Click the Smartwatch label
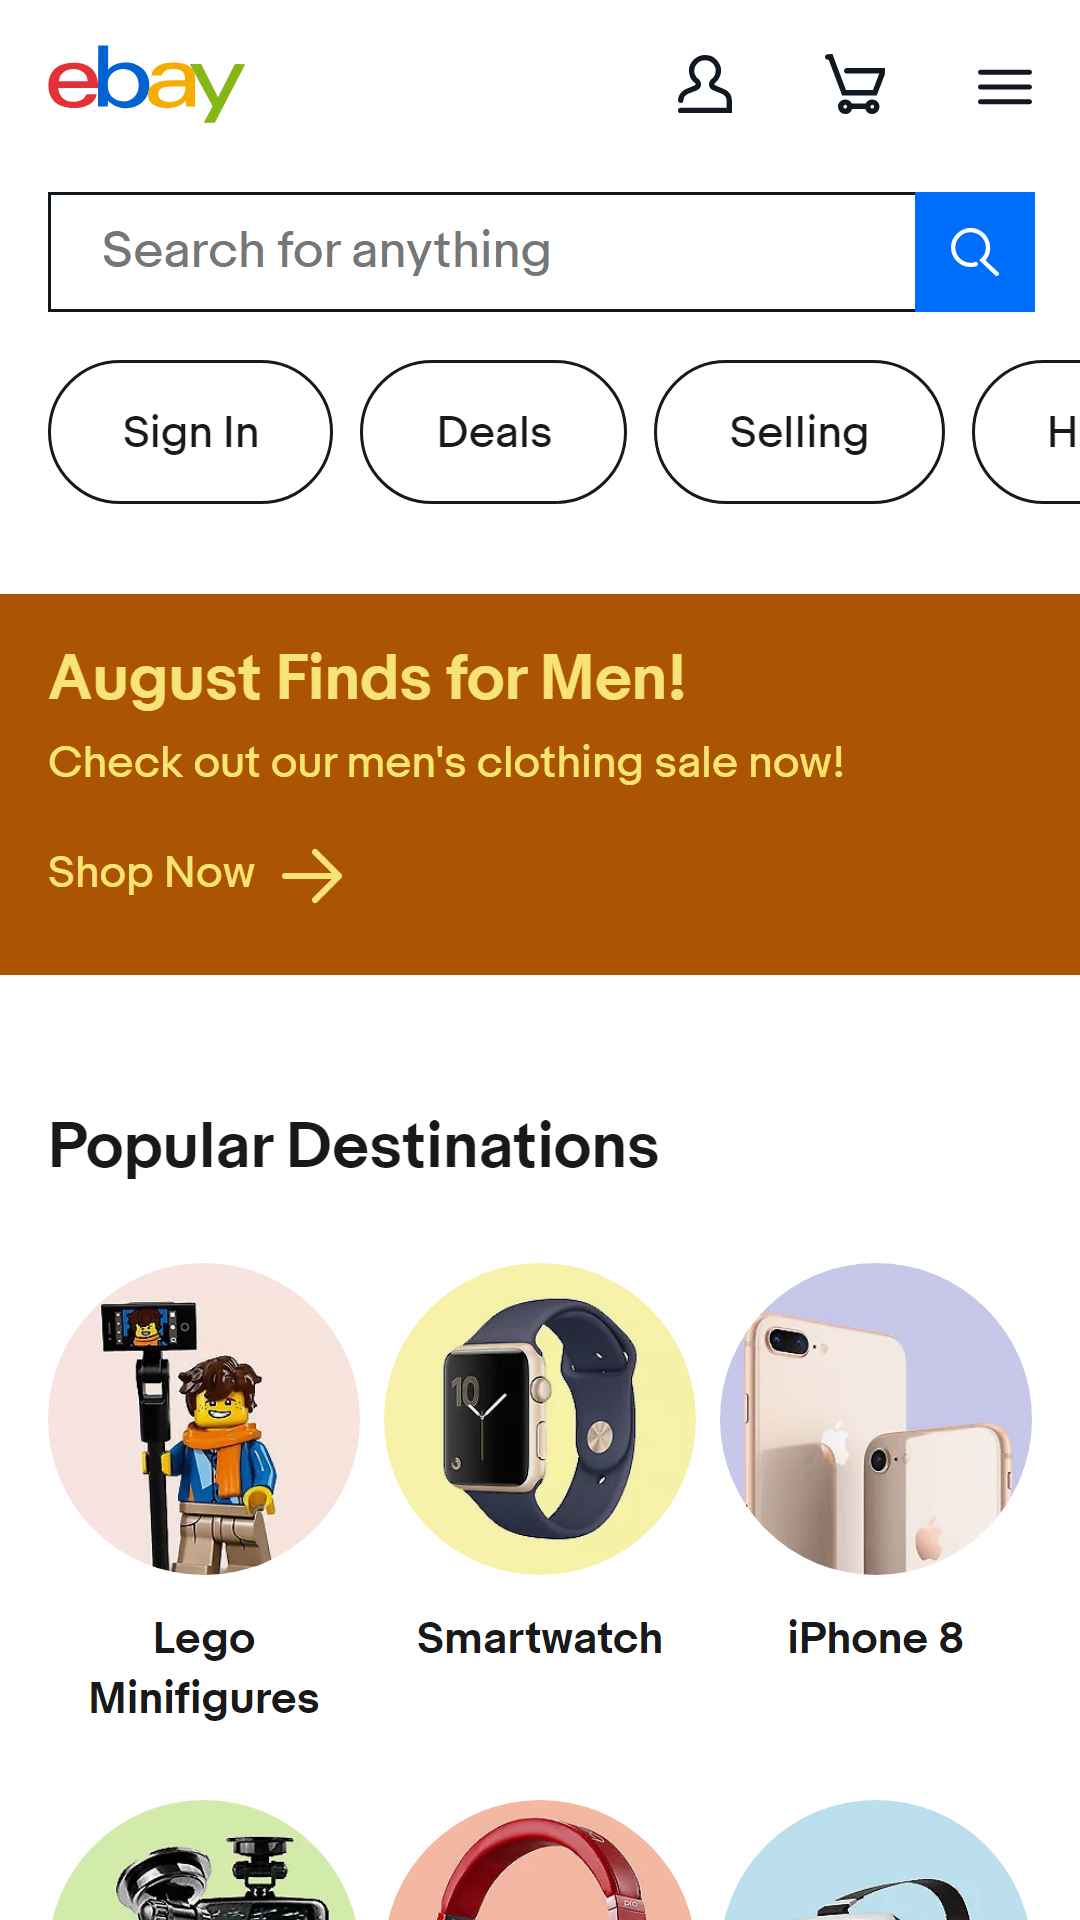 [x=540, y=1639]
